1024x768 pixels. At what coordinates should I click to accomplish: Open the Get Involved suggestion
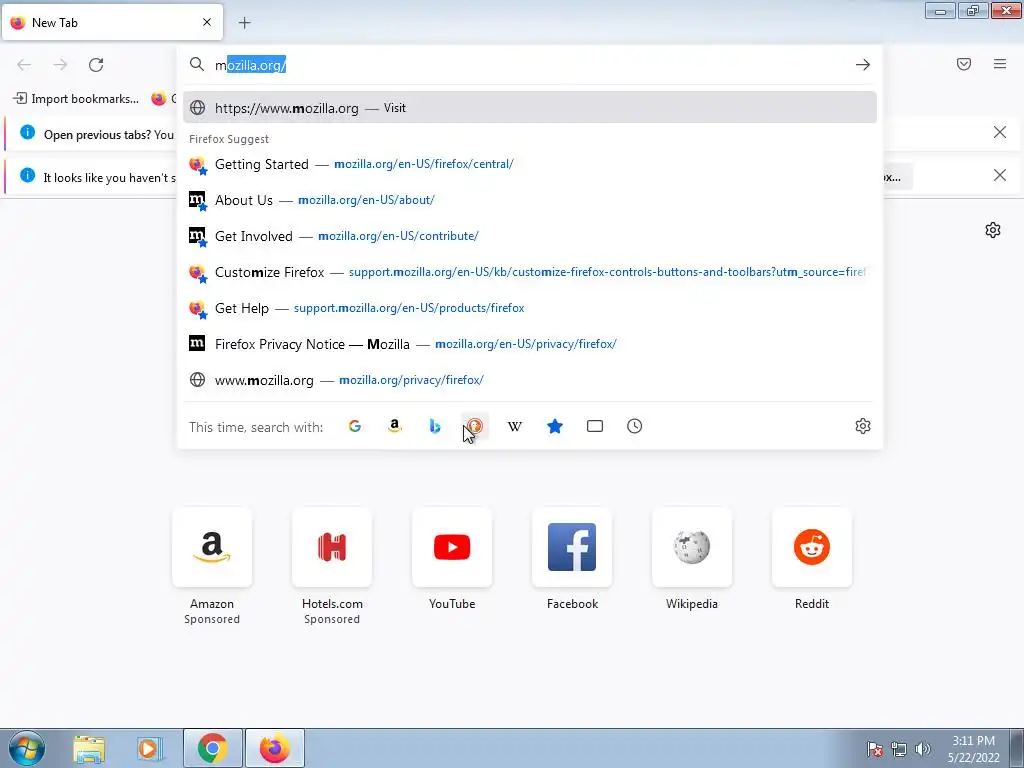coord(530,236)
